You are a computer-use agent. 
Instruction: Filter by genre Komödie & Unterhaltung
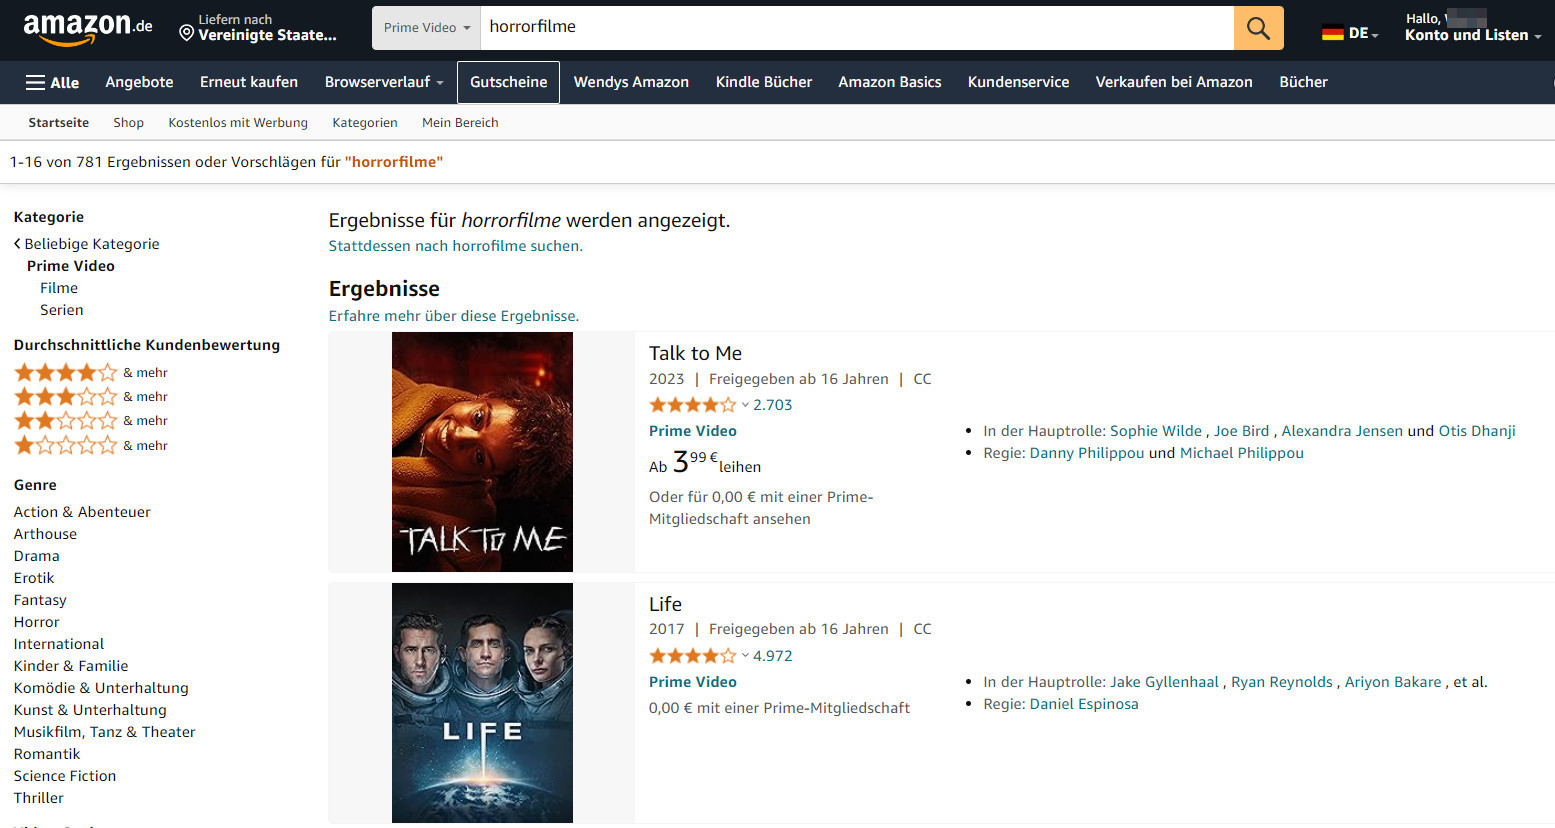coord(101,688)
